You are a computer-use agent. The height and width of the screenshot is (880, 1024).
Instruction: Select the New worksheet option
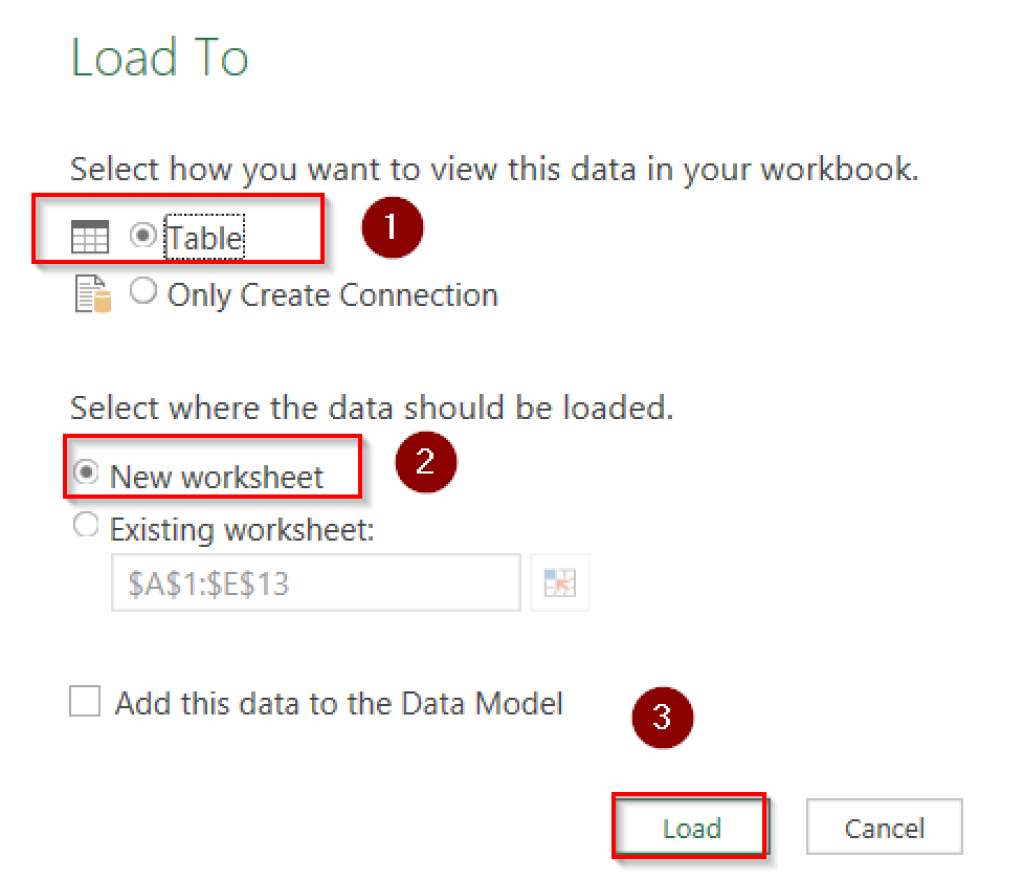coord(84,472)
